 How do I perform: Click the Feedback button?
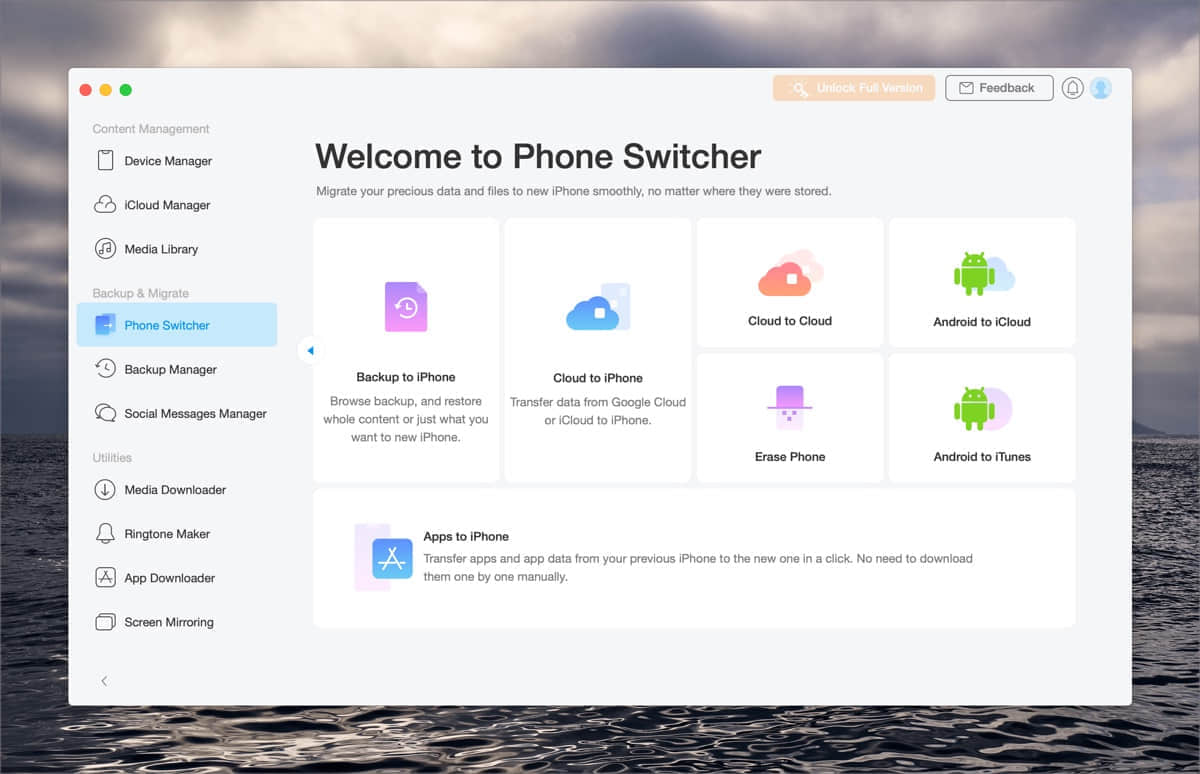tap(999, 88)
